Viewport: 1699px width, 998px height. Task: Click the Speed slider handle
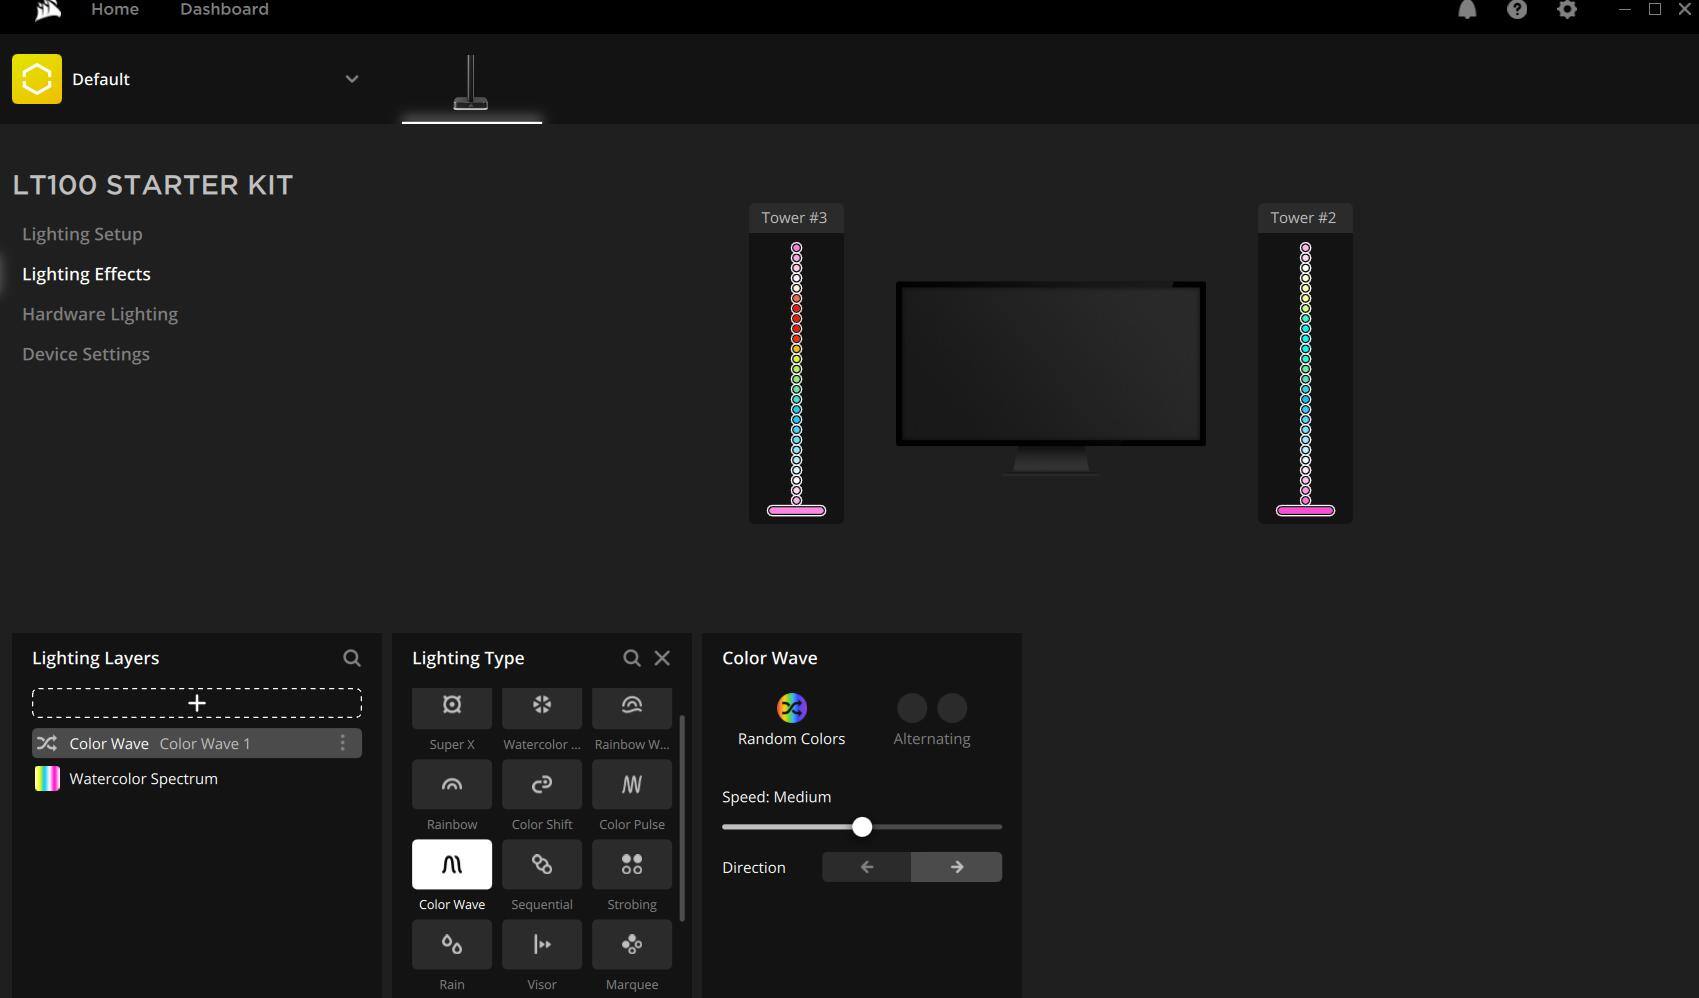click(862, 827)
